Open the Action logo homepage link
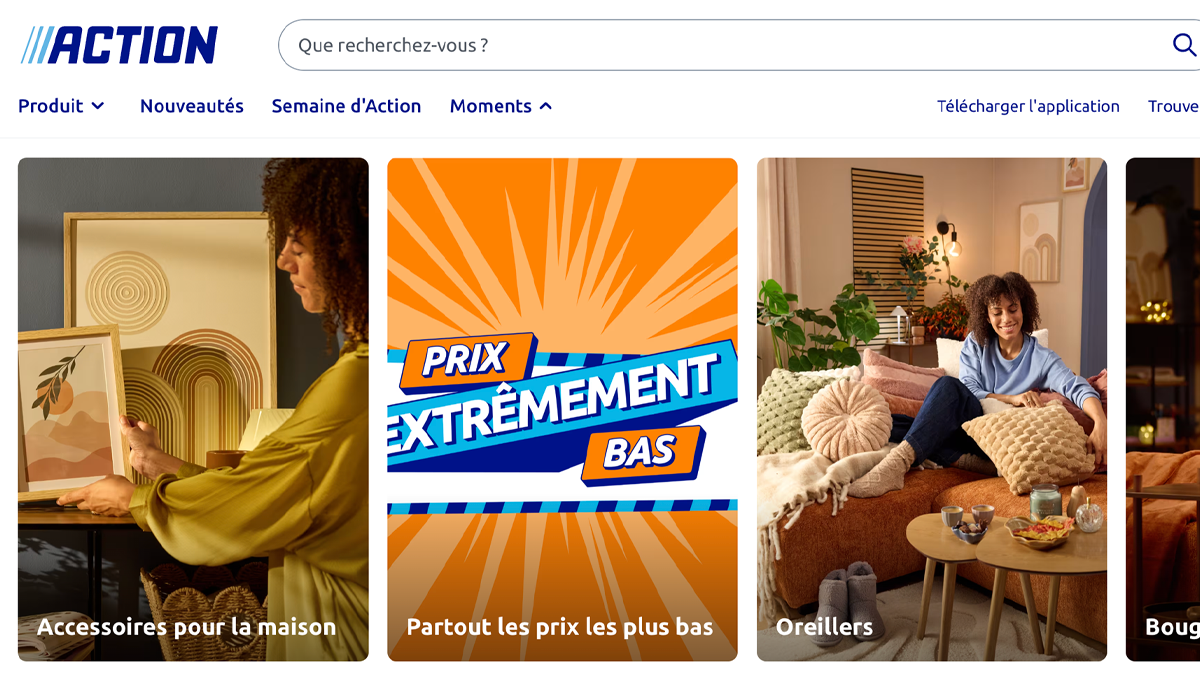Image resolution: width=1200 pixels, height=675 pixels. click(x=119, y=45)
